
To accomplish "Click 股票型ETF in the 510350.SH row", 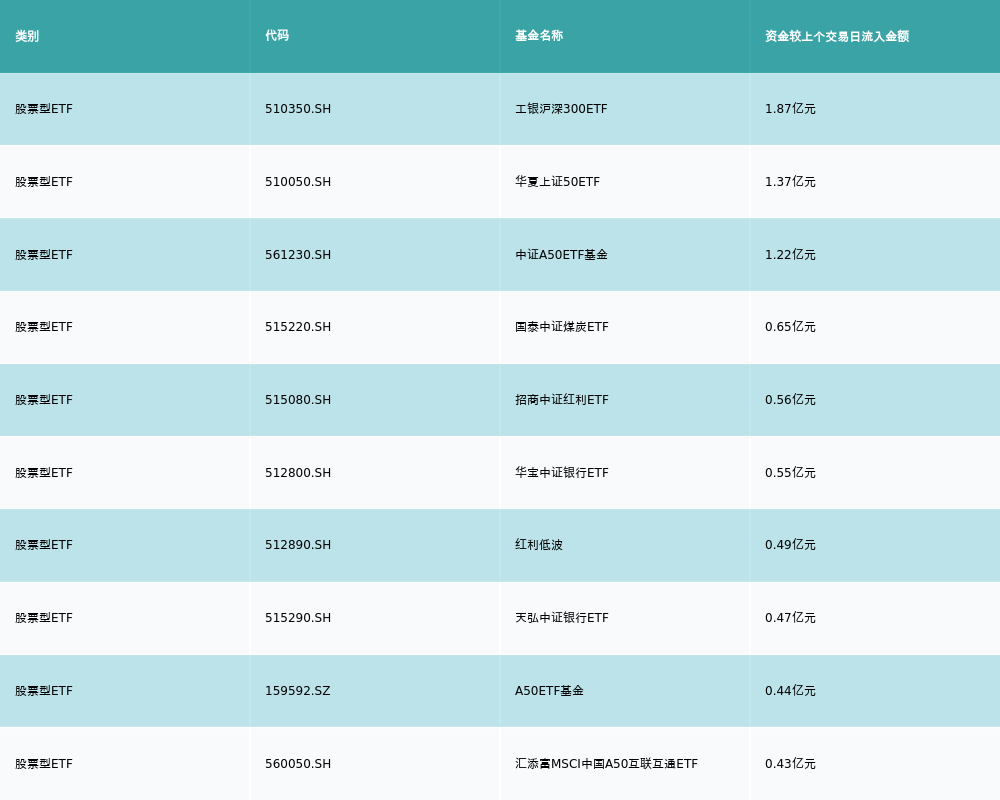I will point(44,109).
